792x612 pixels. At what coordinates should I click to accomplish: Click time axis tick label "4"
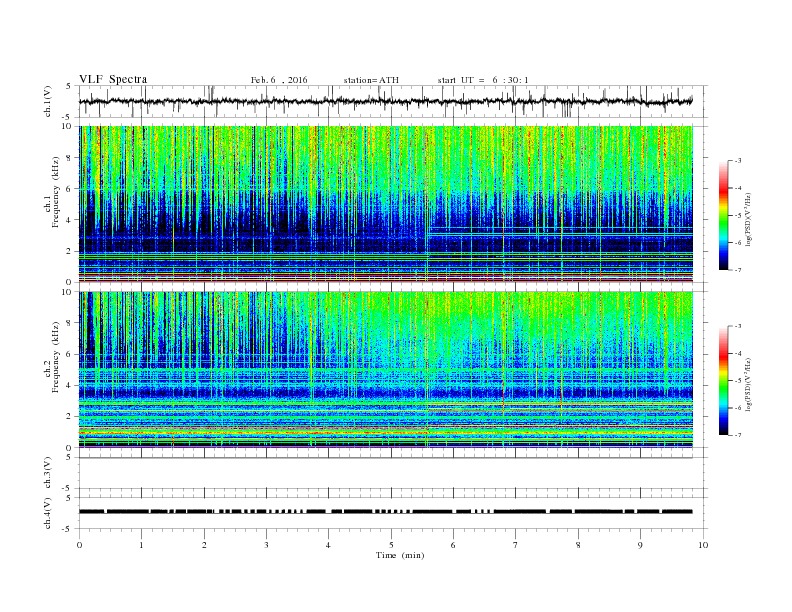tap(328, 545)
